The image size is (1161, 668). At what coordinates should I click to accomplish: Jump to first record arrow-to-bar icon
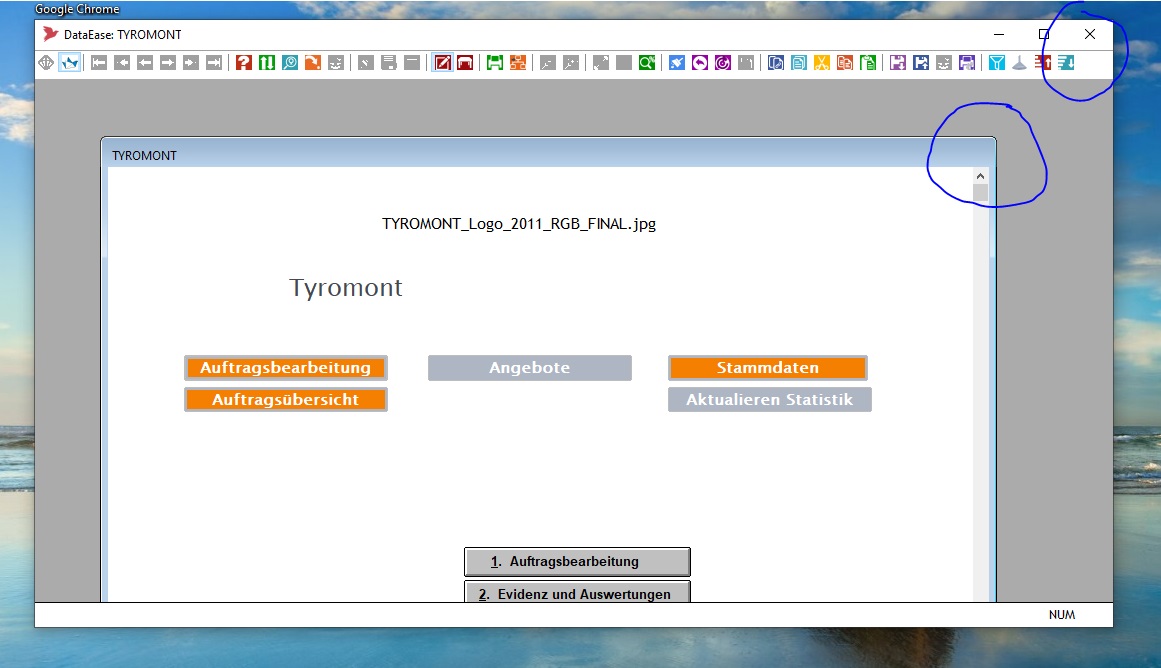pos(99,63)
